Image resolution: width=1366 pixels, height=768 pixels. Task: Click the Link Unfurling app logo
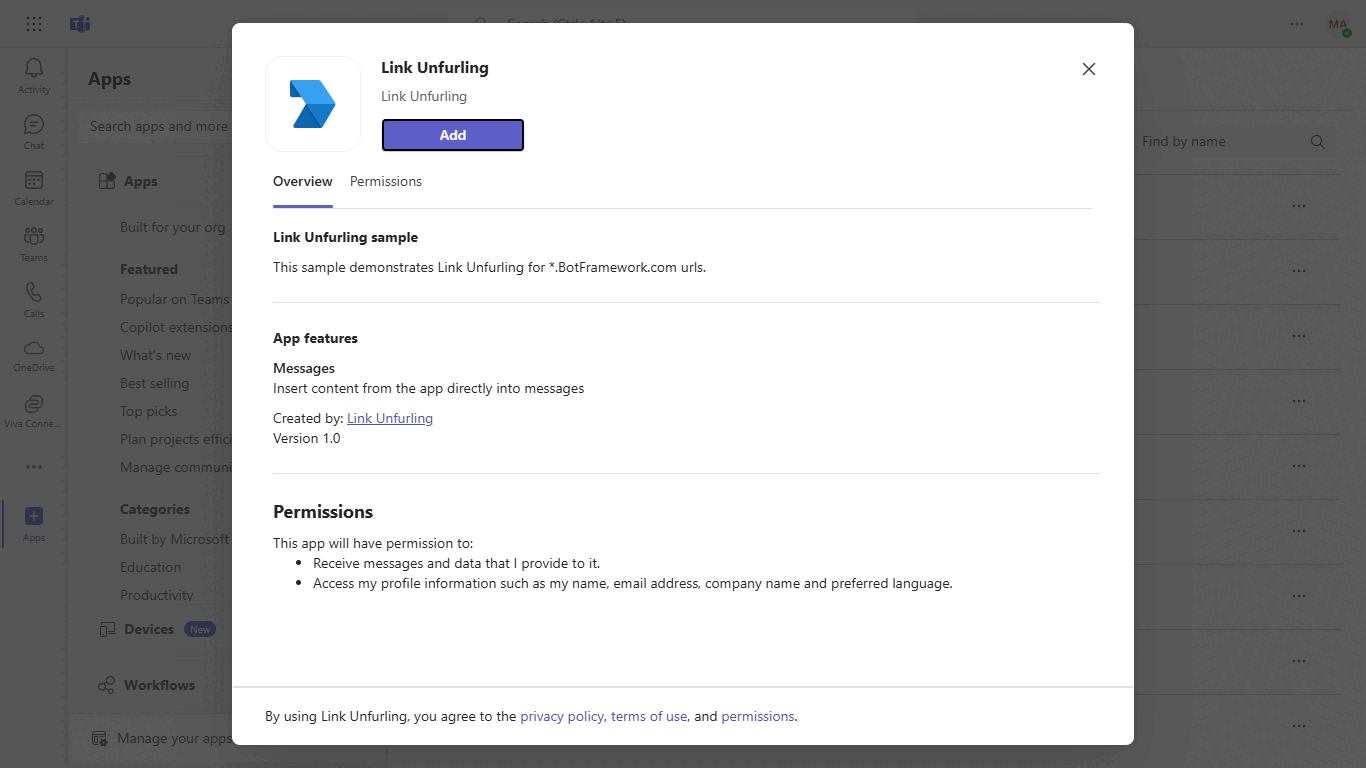pos(313,104)
